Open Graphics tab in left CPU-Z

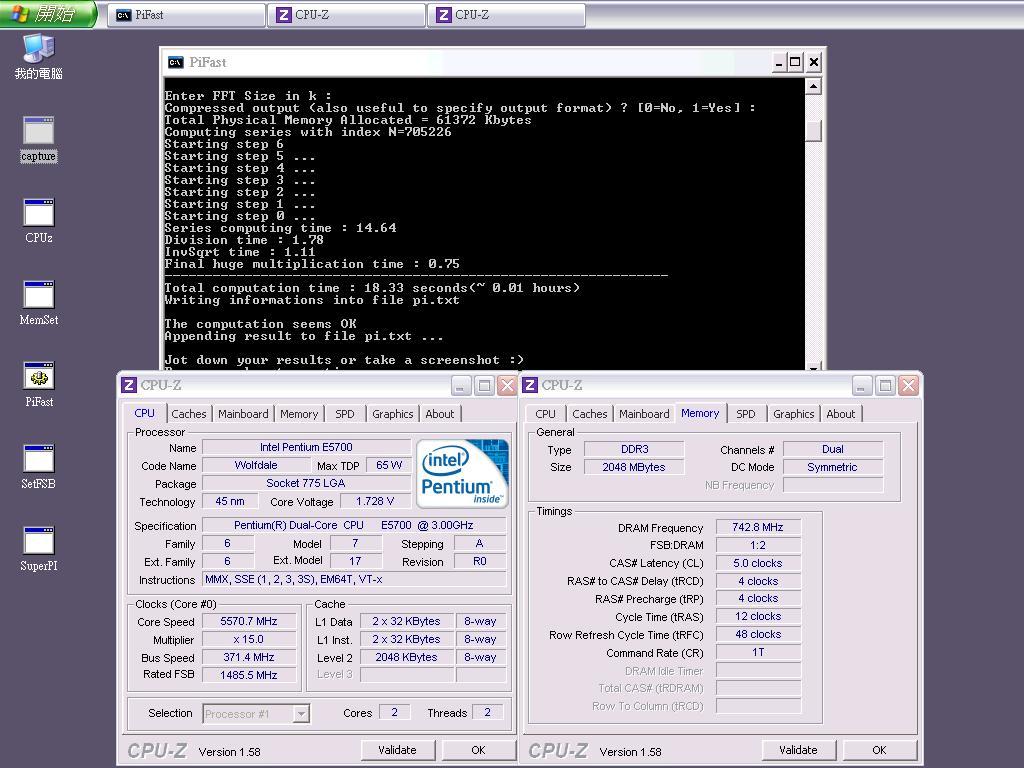click(x=392, y=414)
